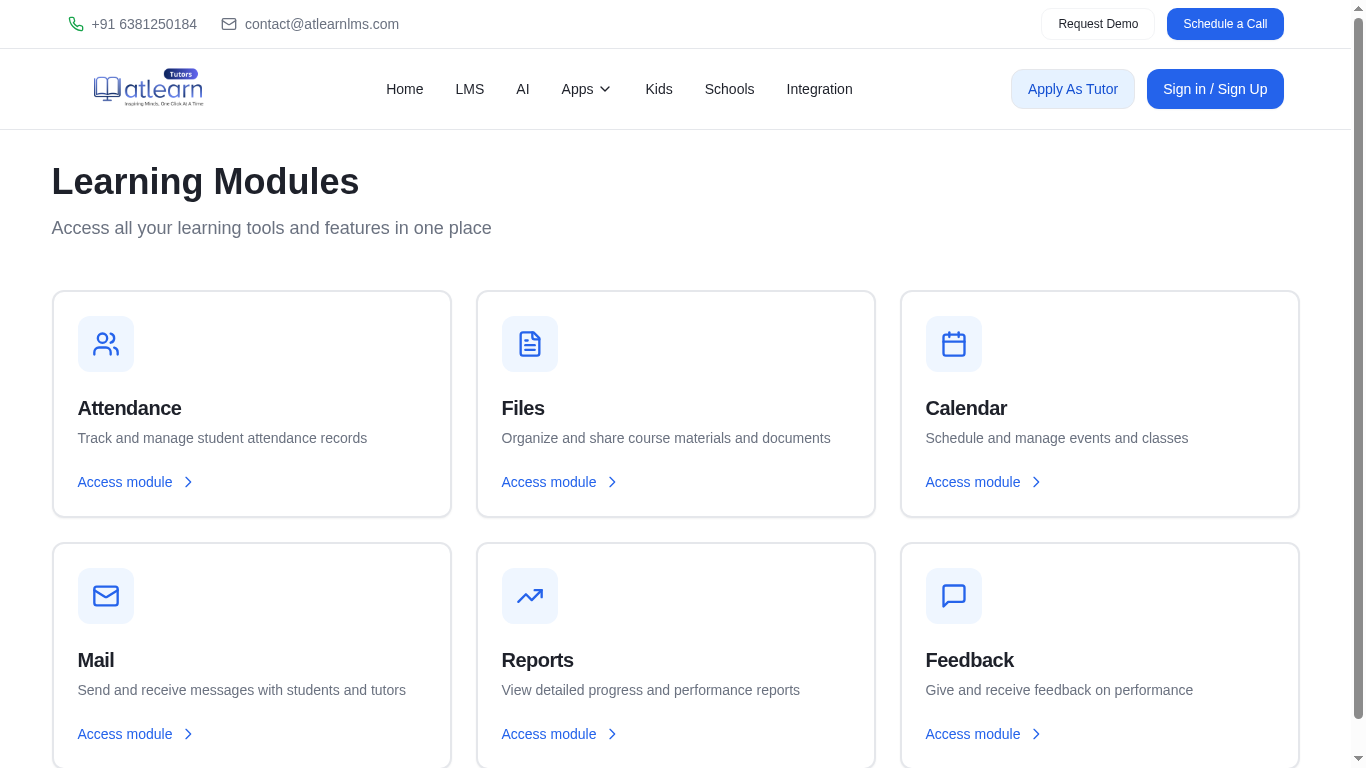Click the arrow next to Files Access module
This screenshot has height=768, width=1366.
612,482
